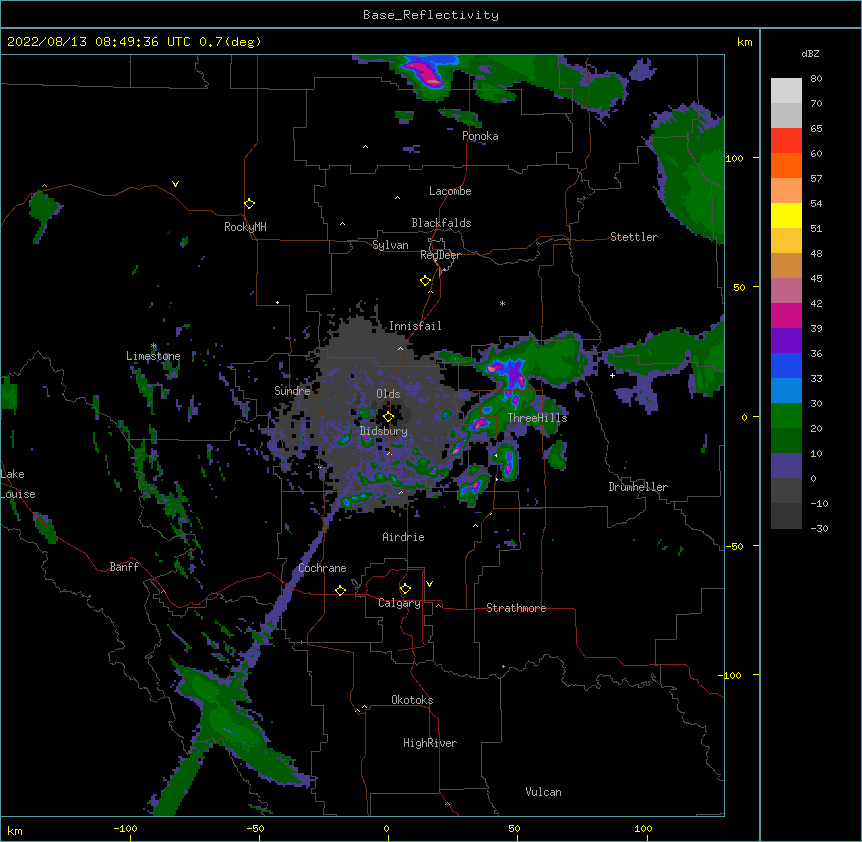Click the Banff label
The image size is (862, 842).
[124, 567]
